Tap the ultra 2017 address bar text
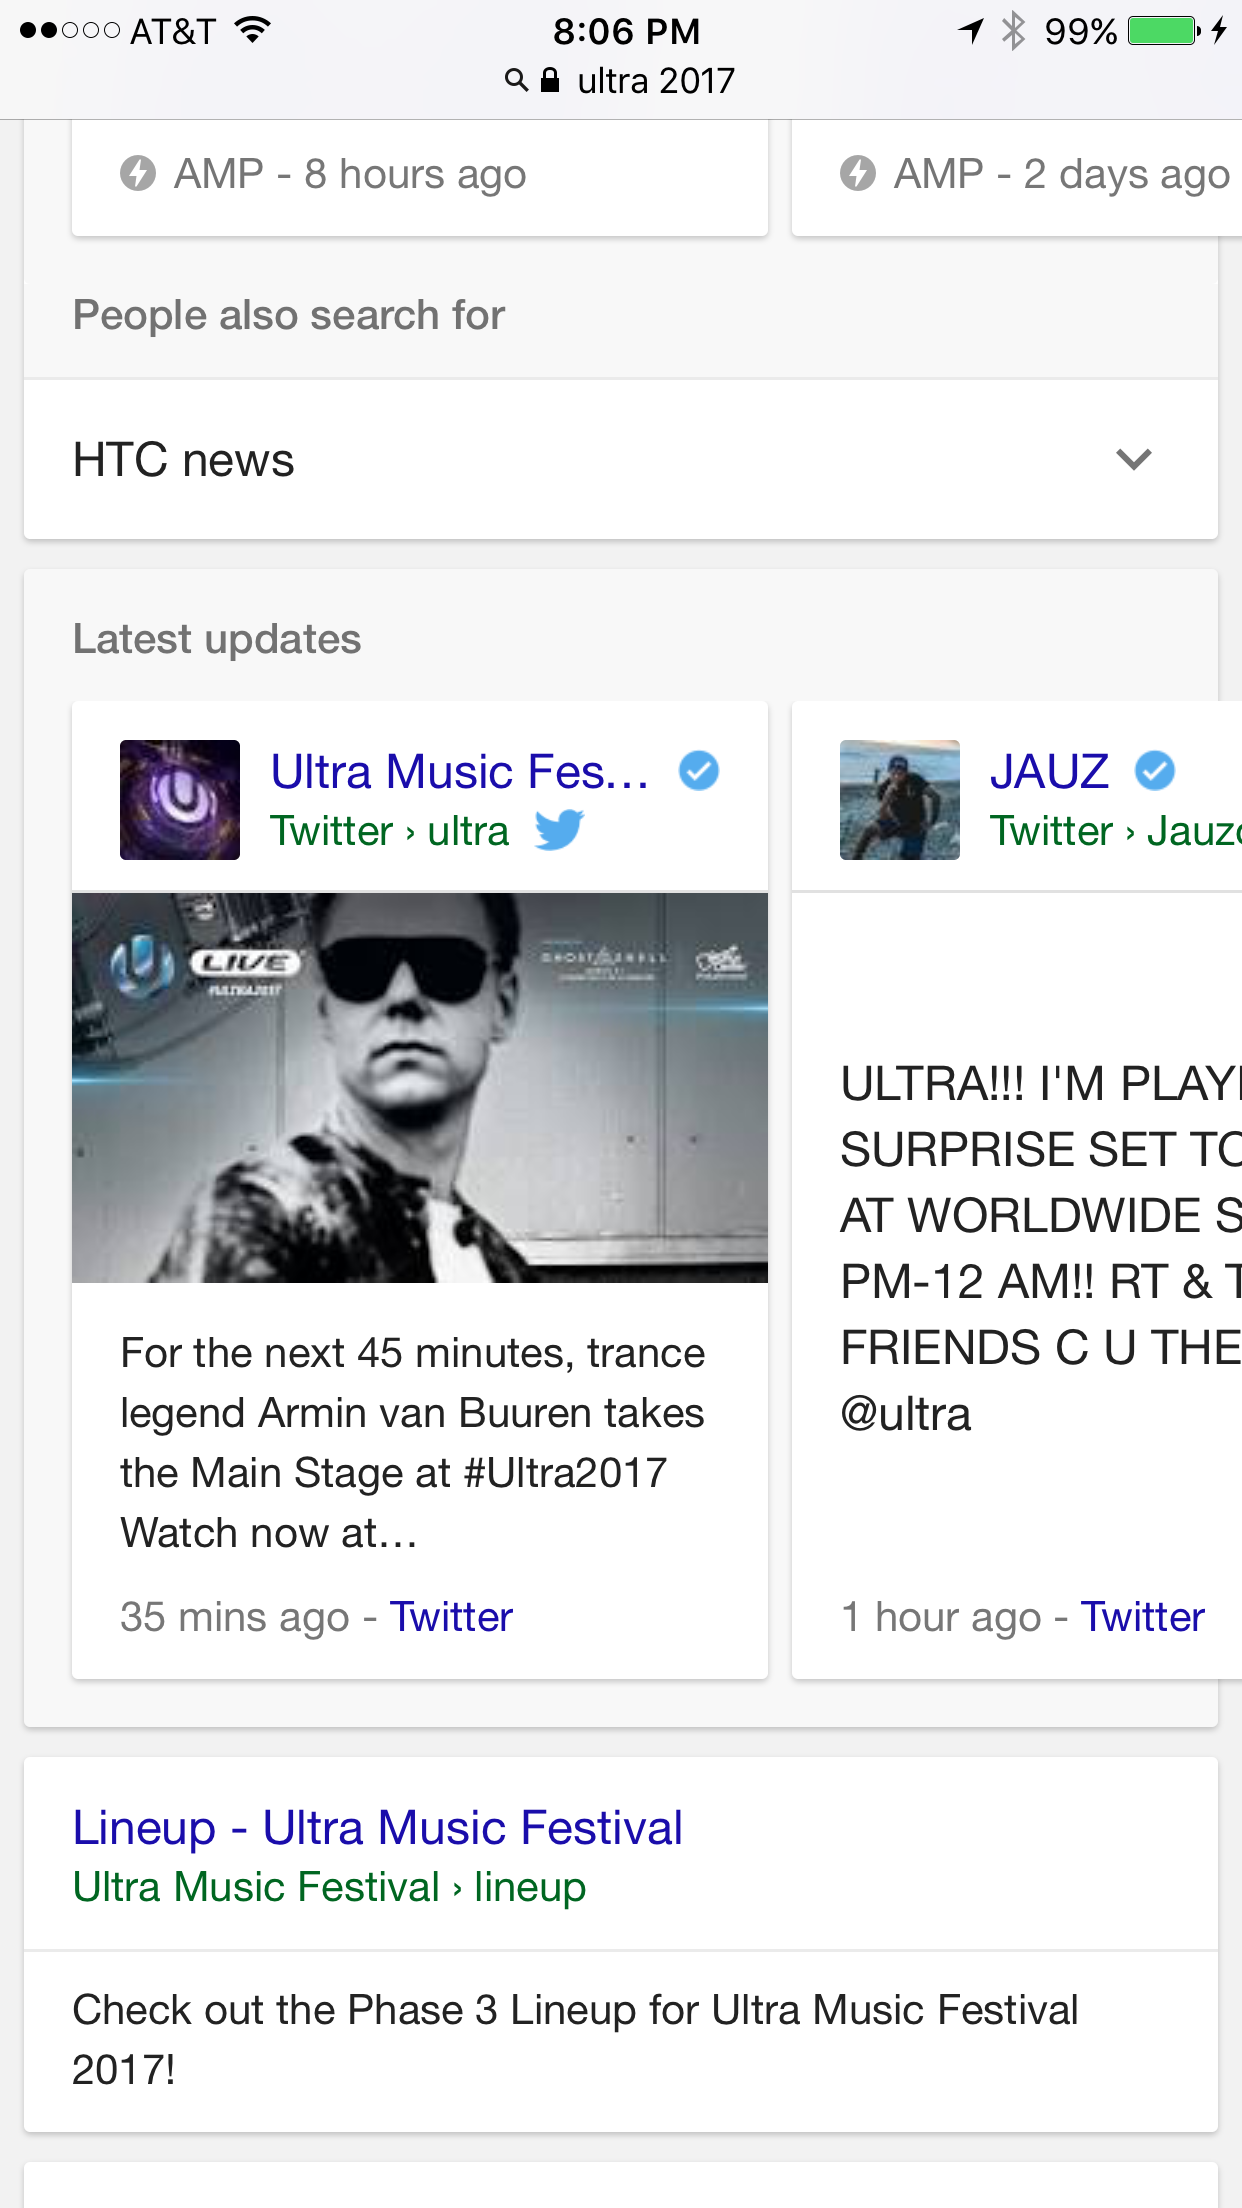The width and height of the screenshot is (1242, 2208). pos(656,80)
